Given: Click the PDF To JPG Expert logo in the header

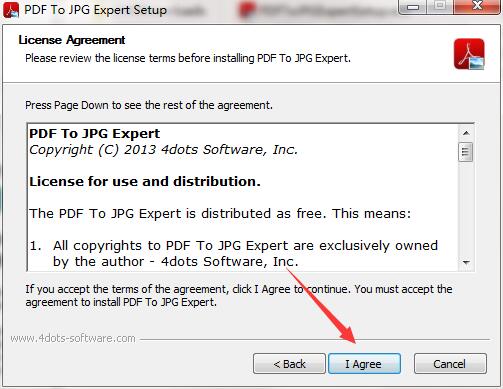Looking at the screenshot, I should [x=469, y=54].
